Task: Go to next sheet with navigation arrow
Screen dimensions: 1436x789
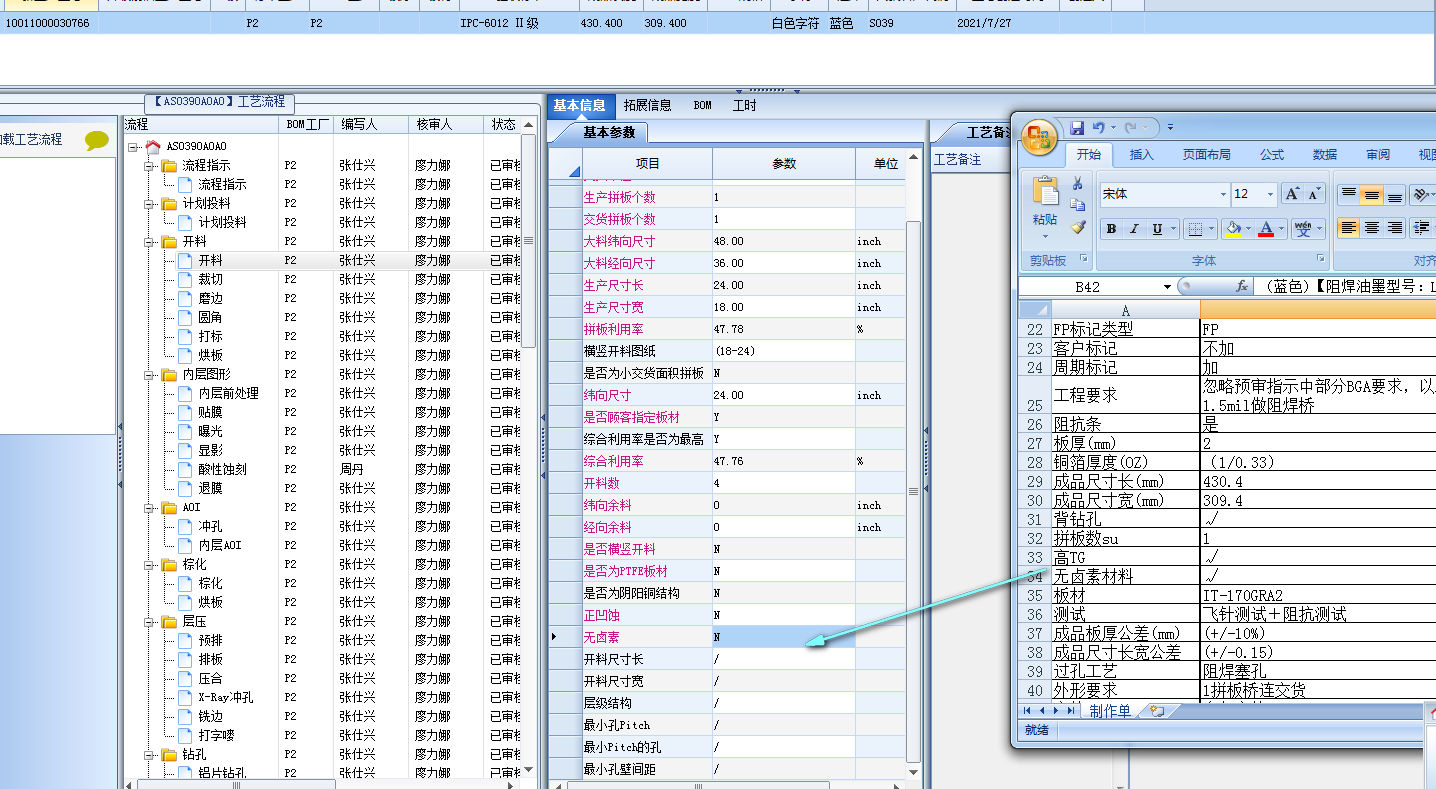Action: coord(1058,711)
